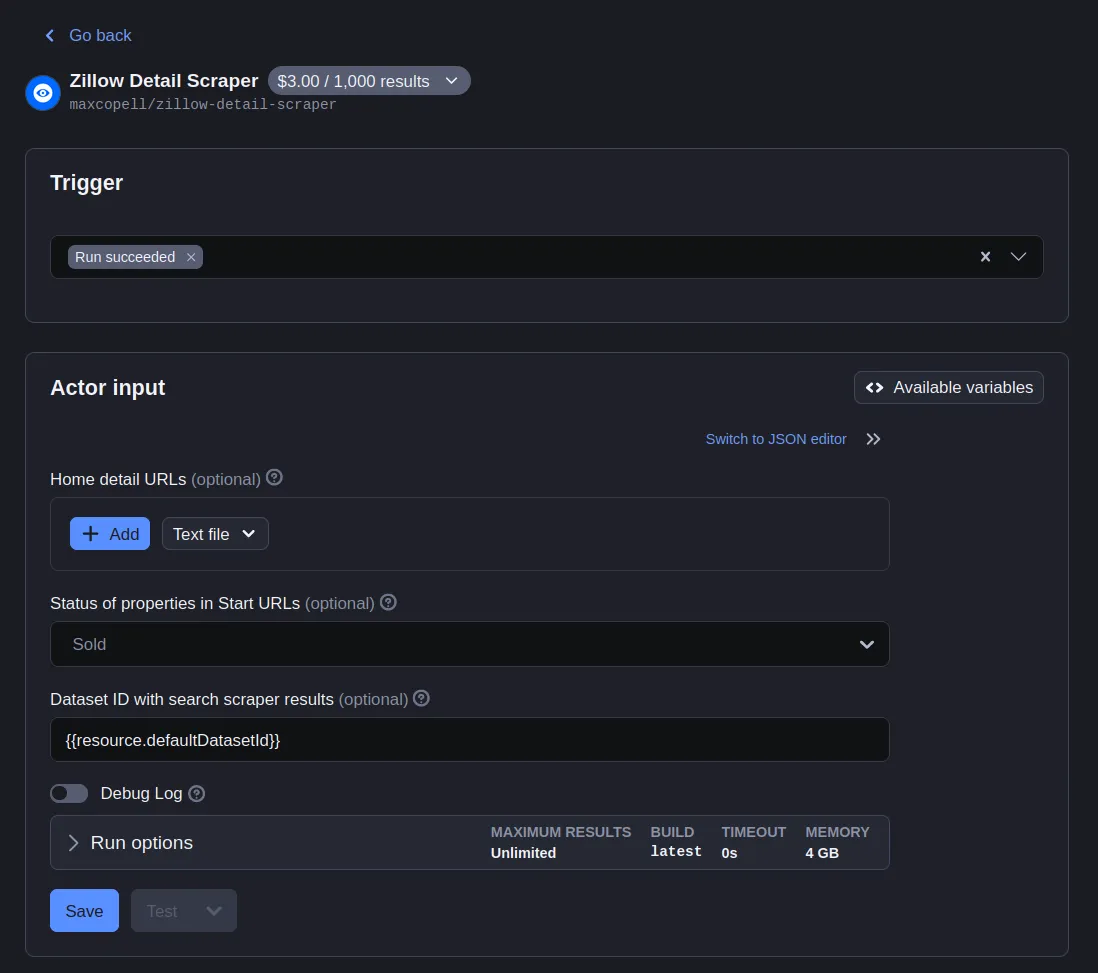Click the Zillow Detail Scraper title
This screenshot has width=1098, height=973.
[164, 81]
